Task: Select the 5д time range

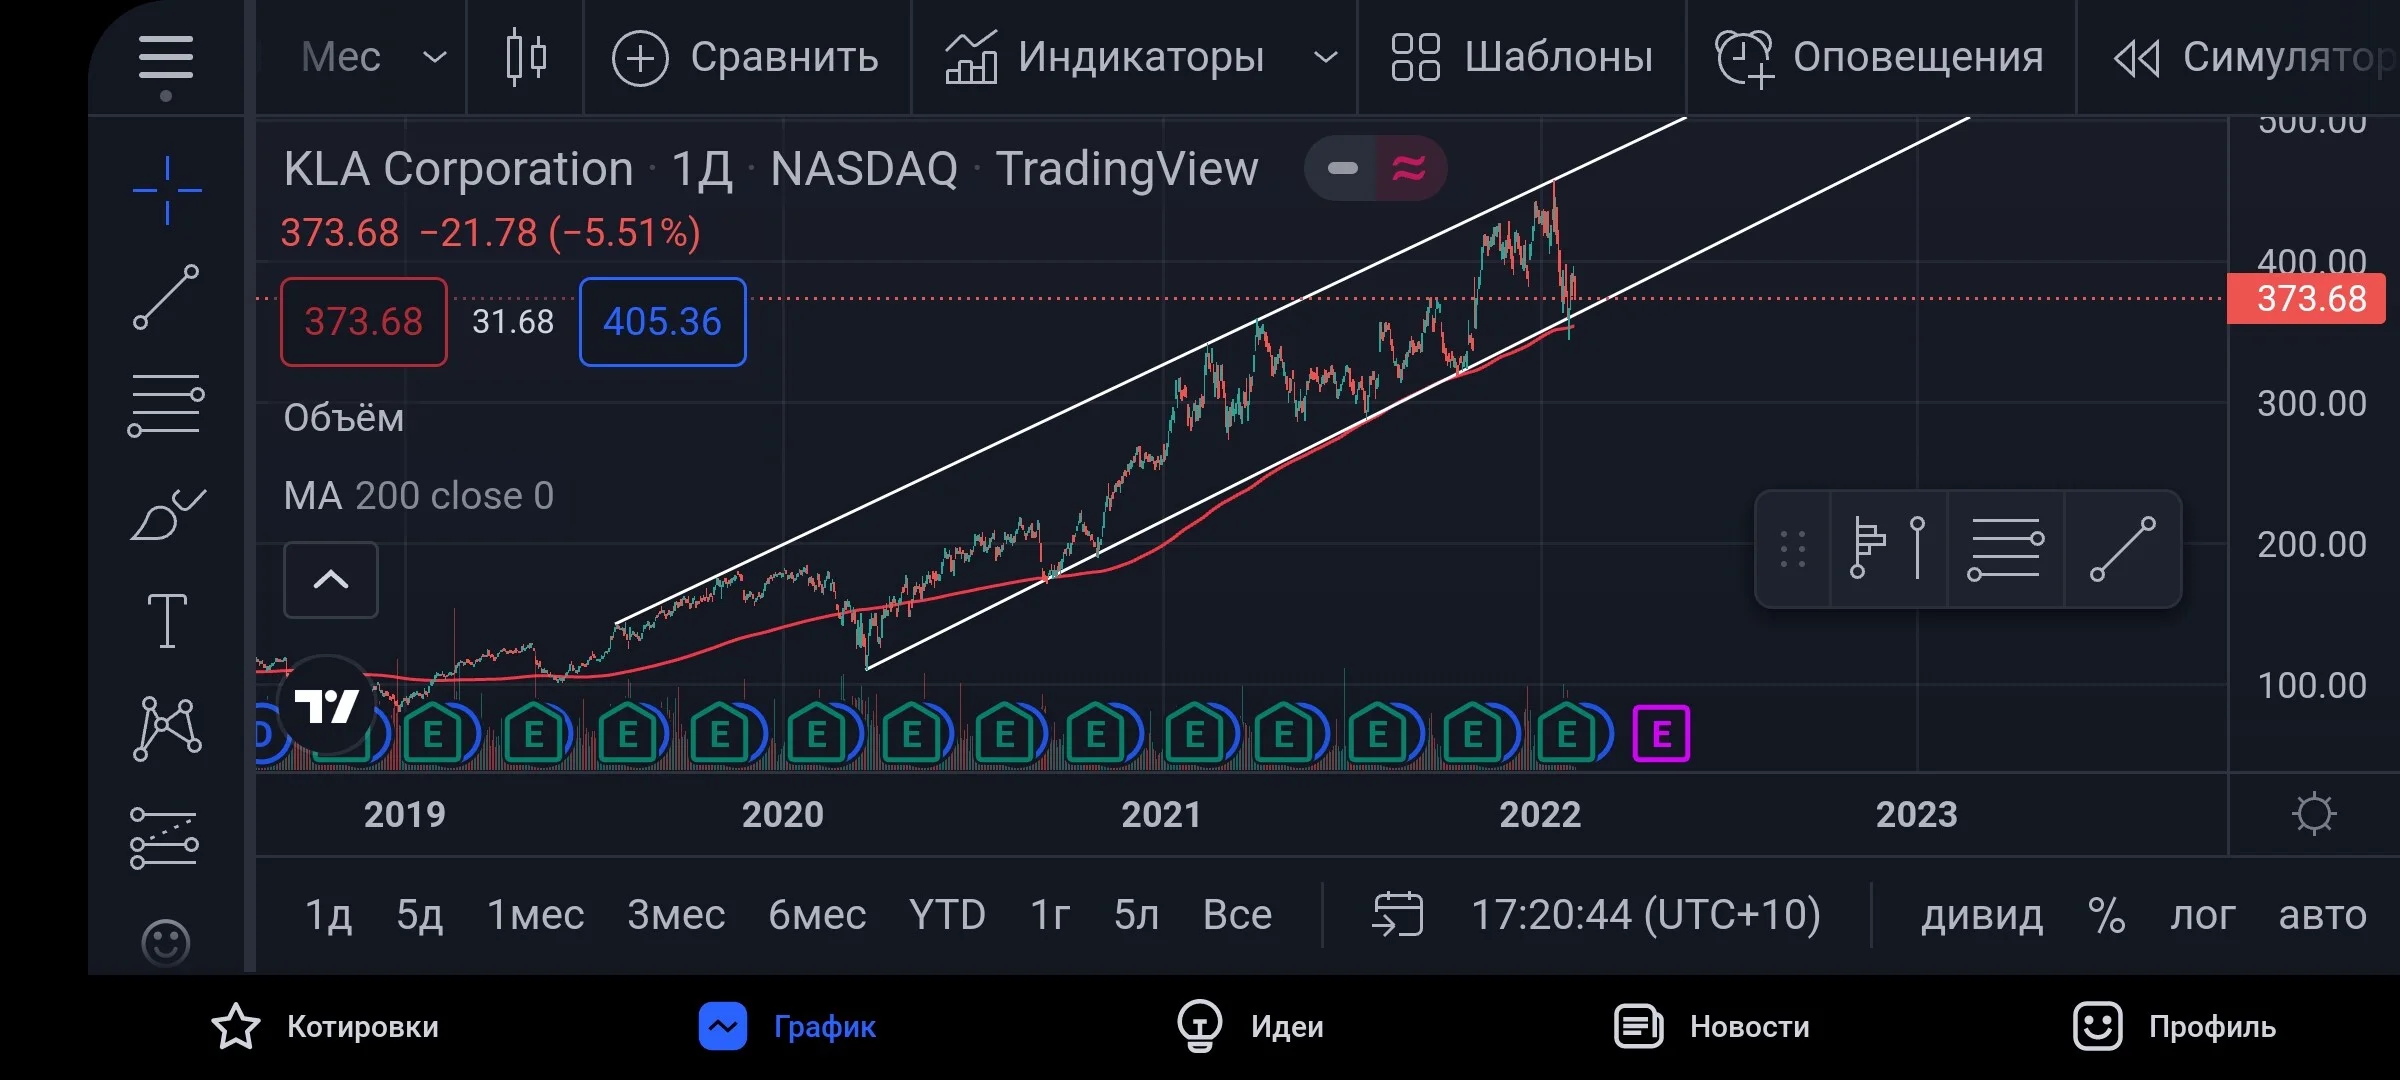Action: (x=419, y=915)
